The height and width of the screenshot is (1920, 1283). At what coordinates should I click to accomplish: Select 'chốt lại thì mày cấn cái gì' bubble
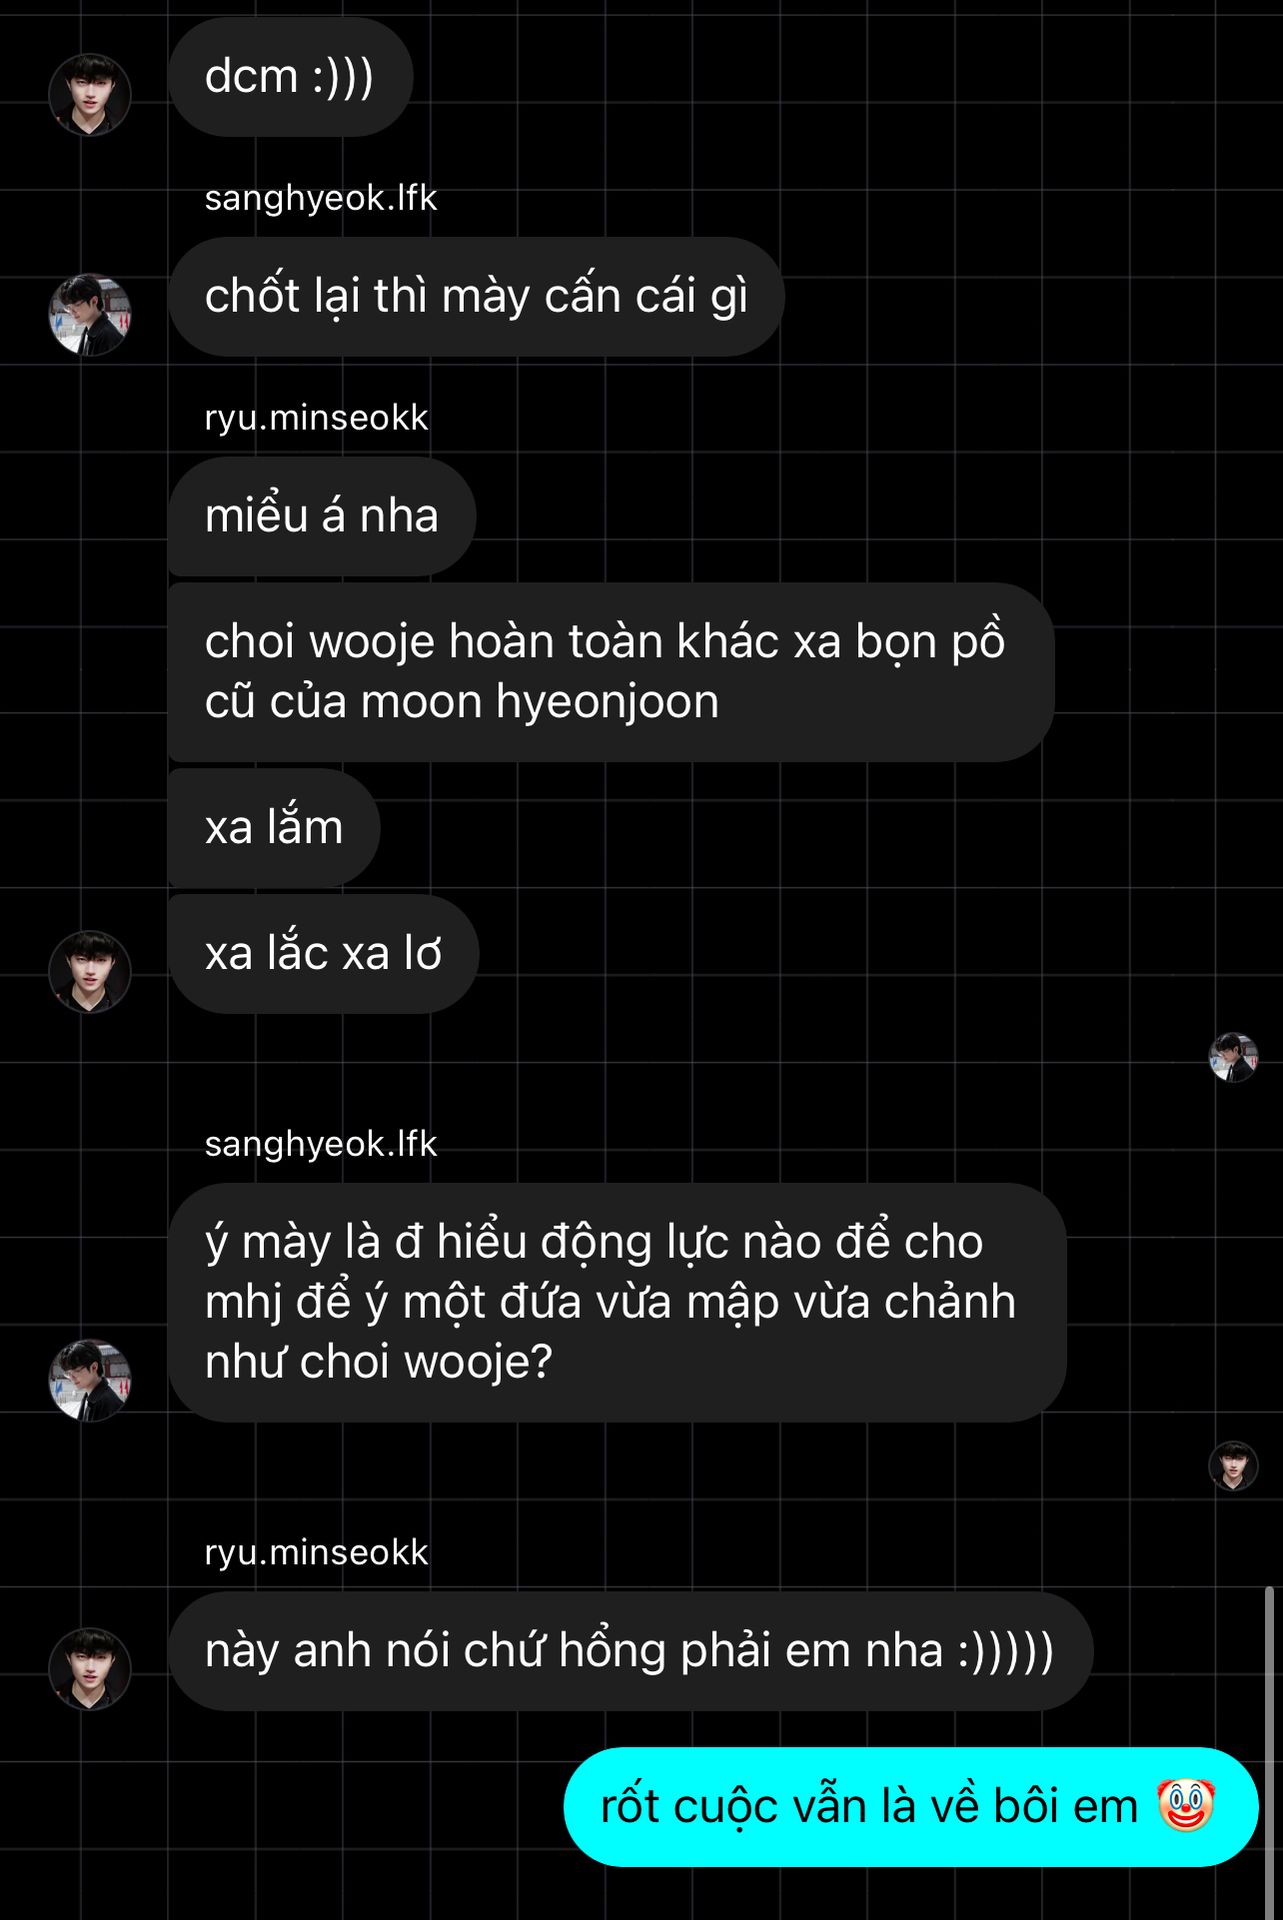tap(476, 297)
